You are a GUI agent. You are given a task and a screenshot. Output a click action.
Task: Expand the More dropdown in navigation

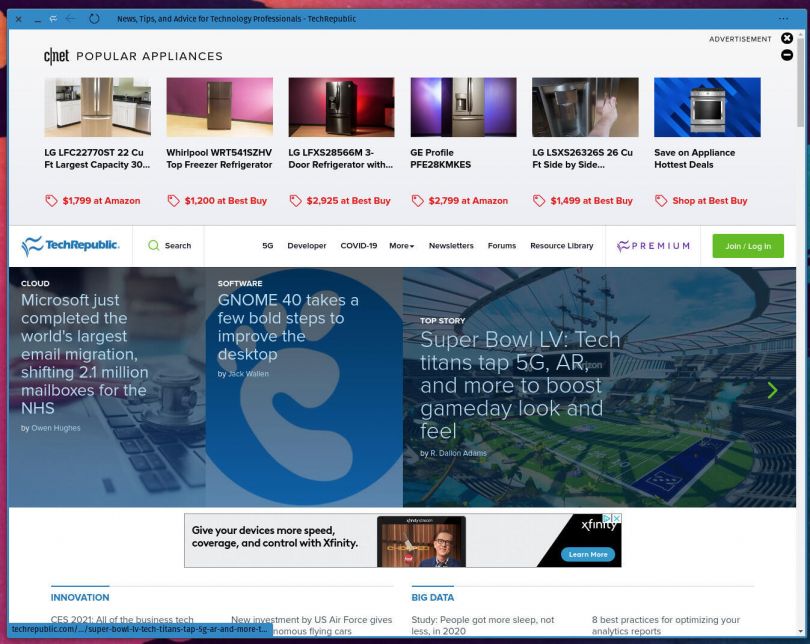pos(401,246)
